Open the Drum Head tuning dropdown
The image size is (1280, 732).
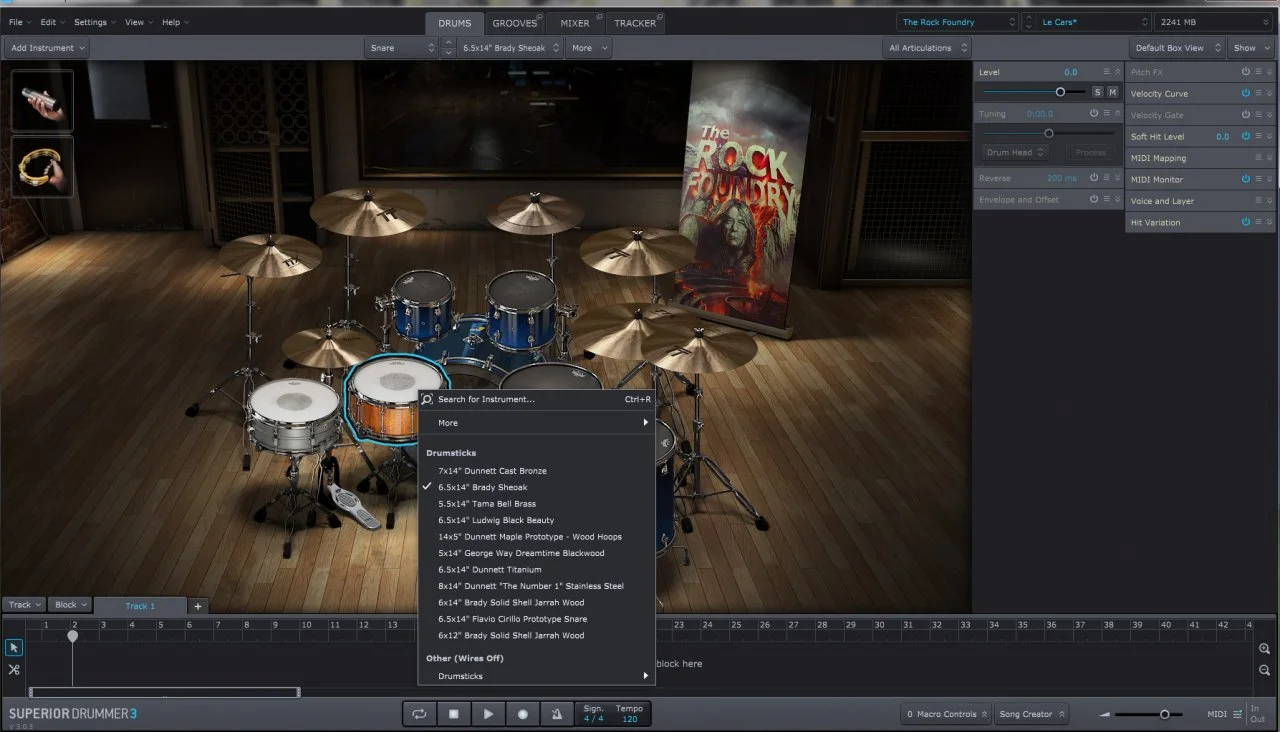click(1015, 152)
